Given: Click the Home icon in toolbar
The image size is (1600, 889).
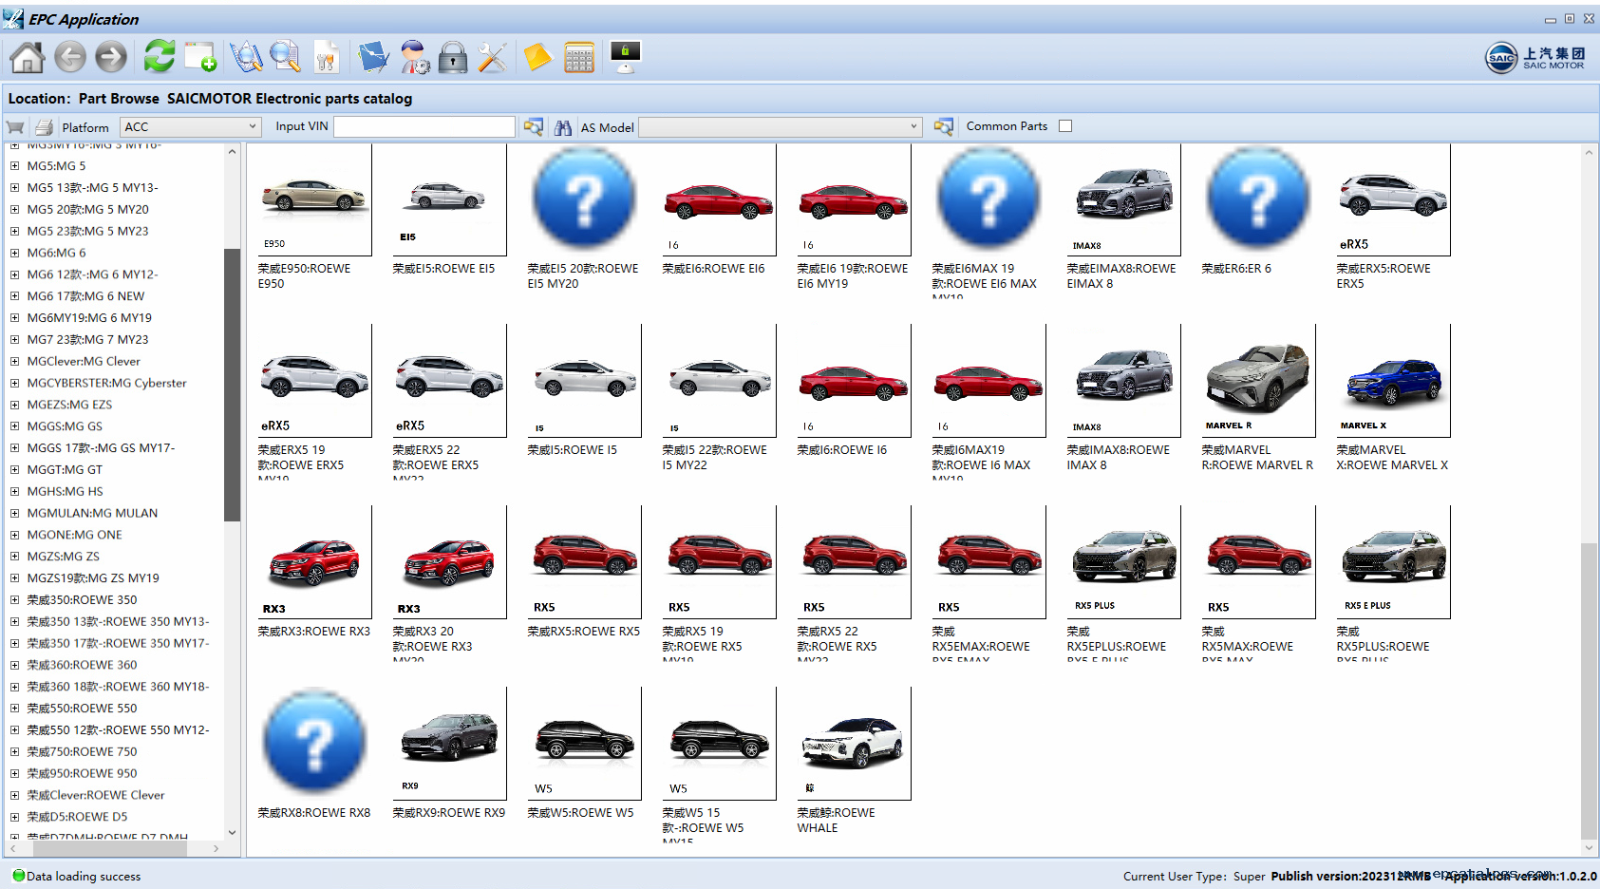Looking at the screenshot, I should 27,58.
